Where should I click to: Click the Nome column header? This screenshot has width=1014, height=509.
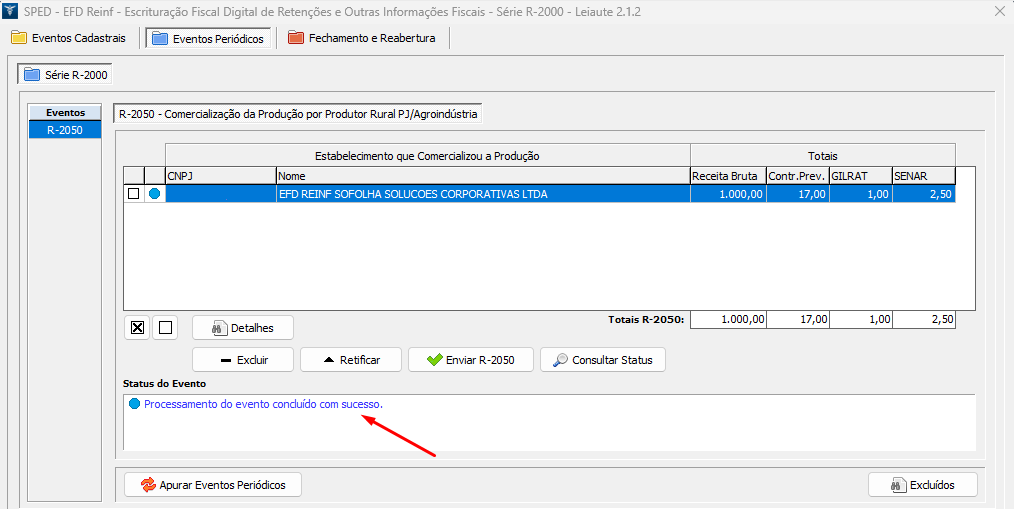(482, 176)
